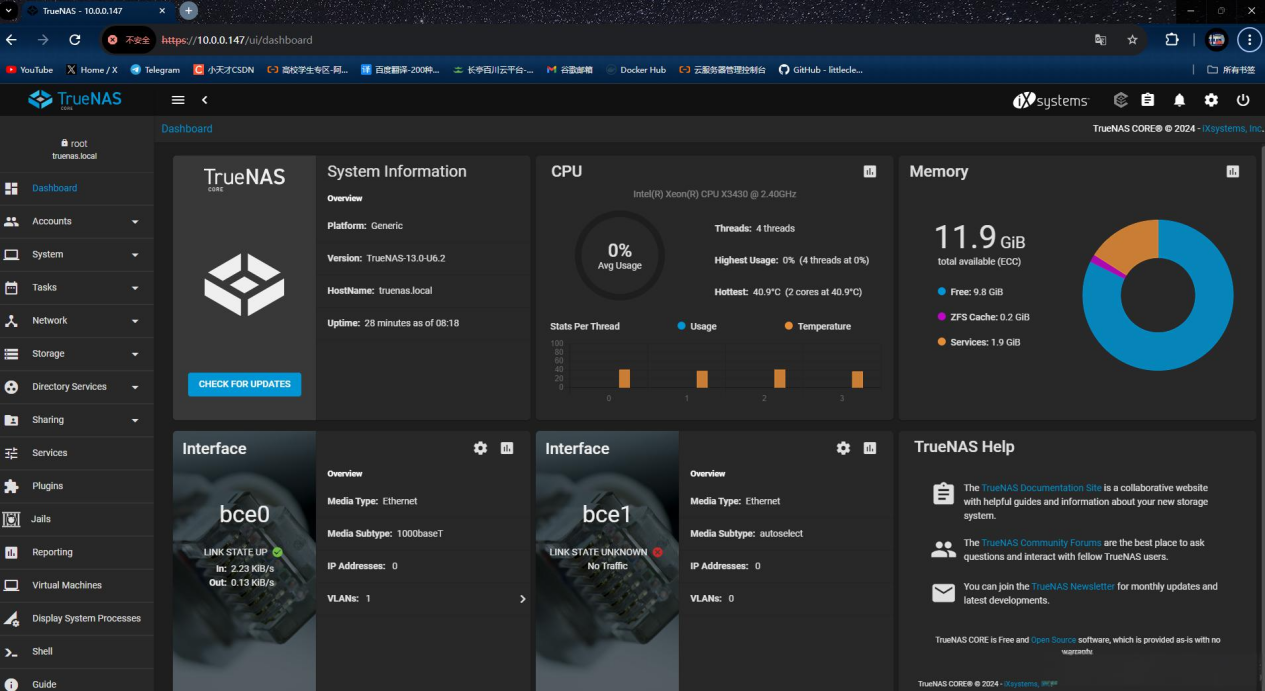Expand the Storage menu arrow

135,354
